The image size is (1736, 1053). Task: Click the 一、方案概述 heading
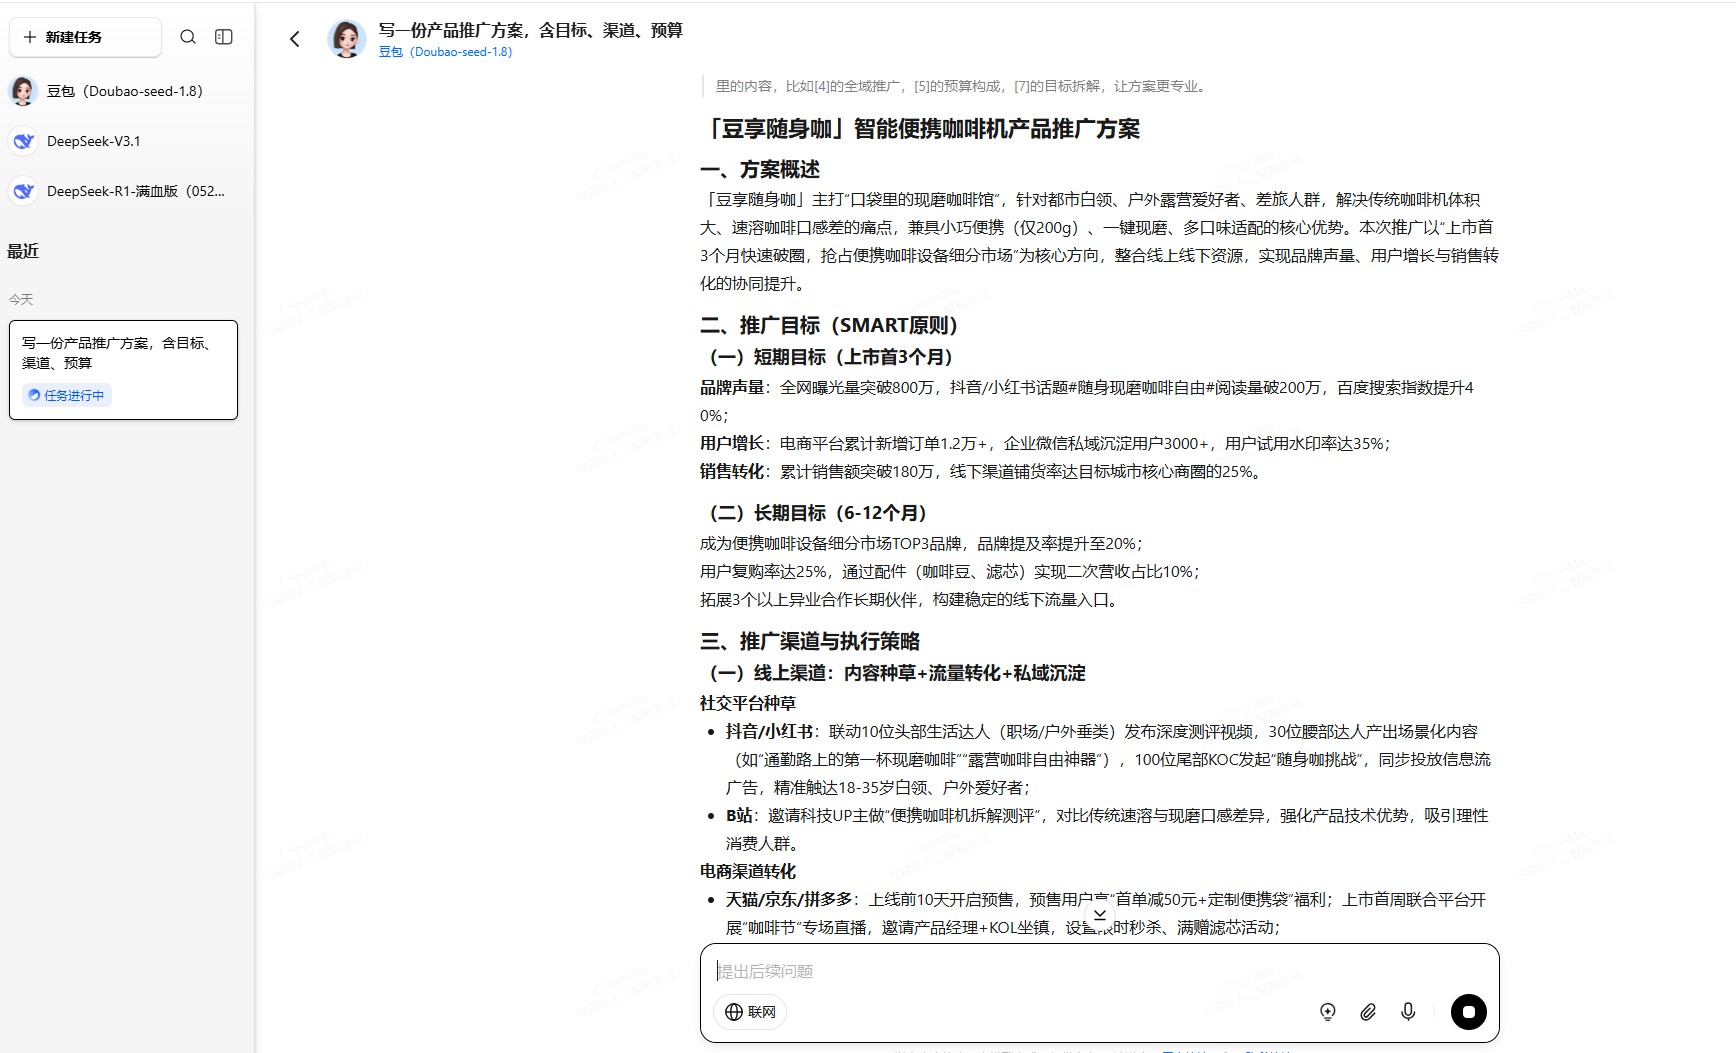tap(760, 170)
